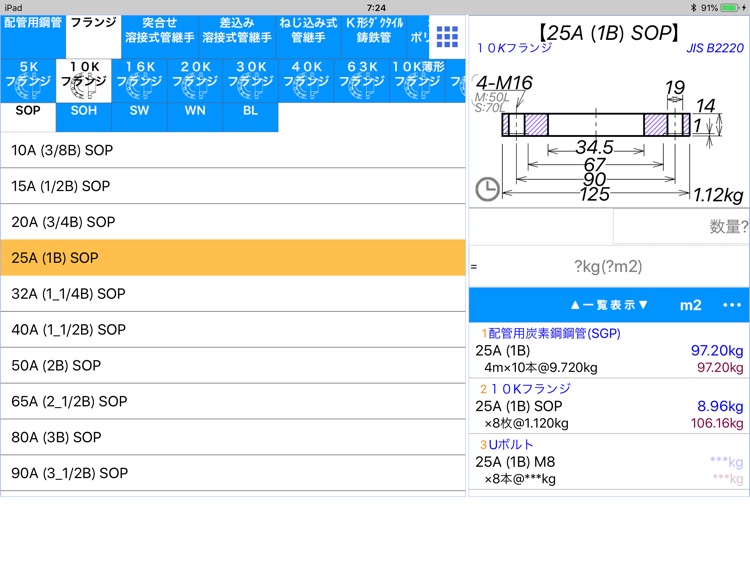Select the 5K フランジ icon tab
This screenshot has height=563, width=750.
coord(28,80)
